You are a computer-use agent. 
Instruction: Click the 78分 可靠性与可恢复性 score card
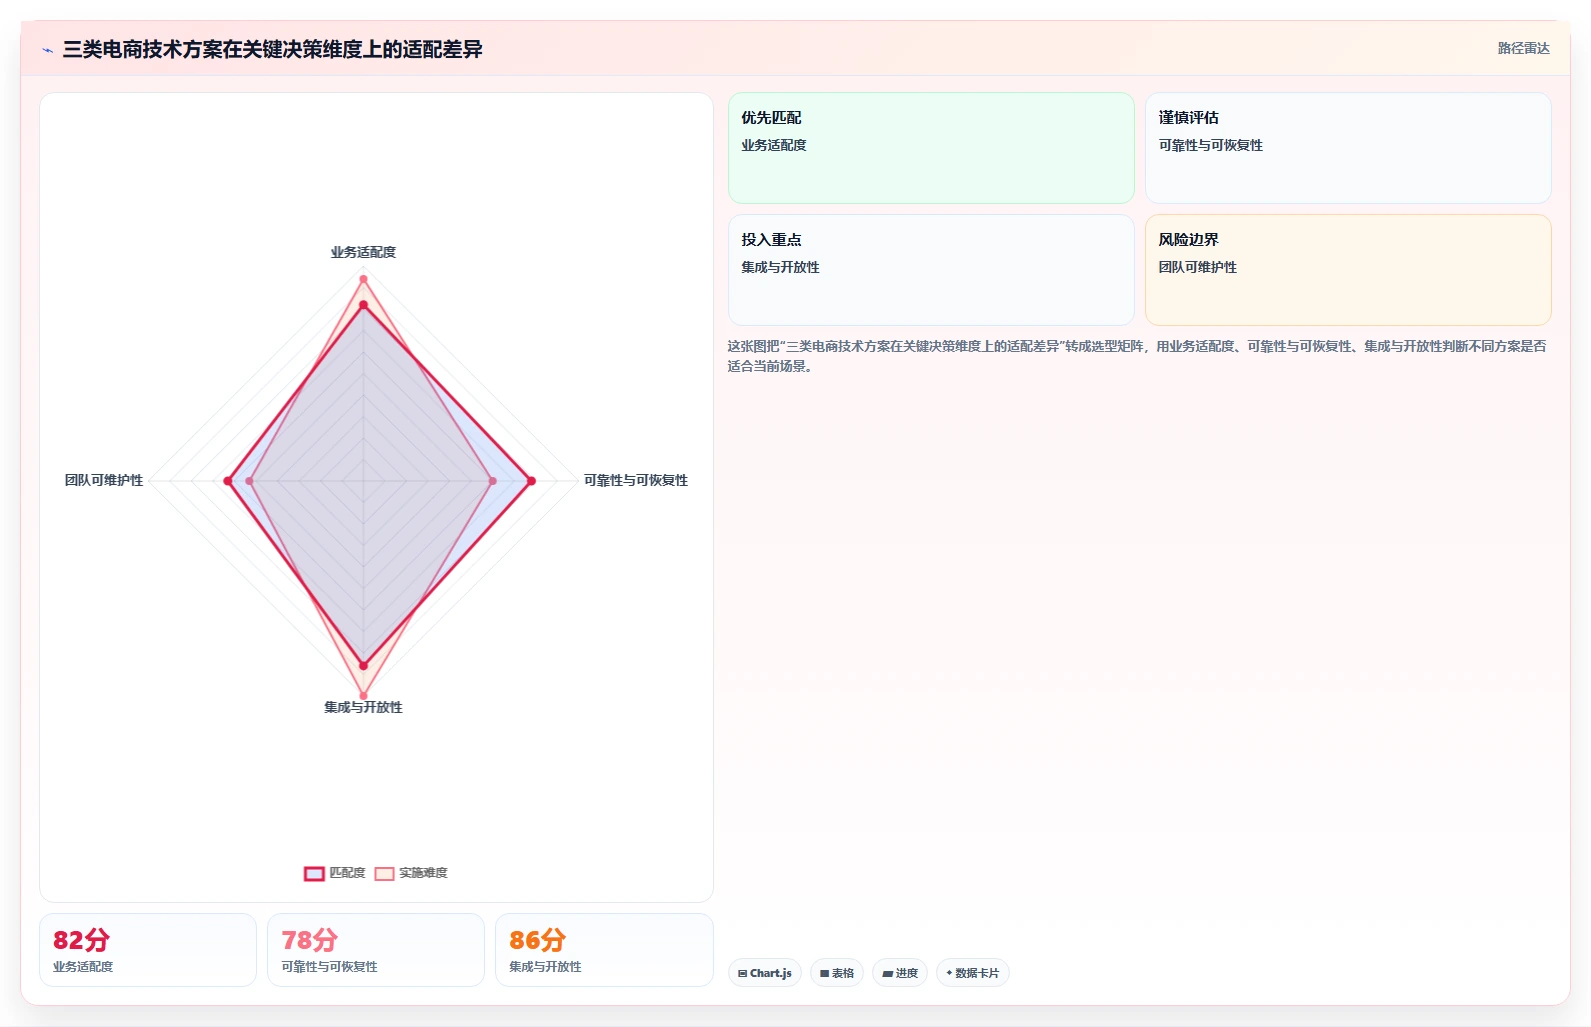point(376,950)
